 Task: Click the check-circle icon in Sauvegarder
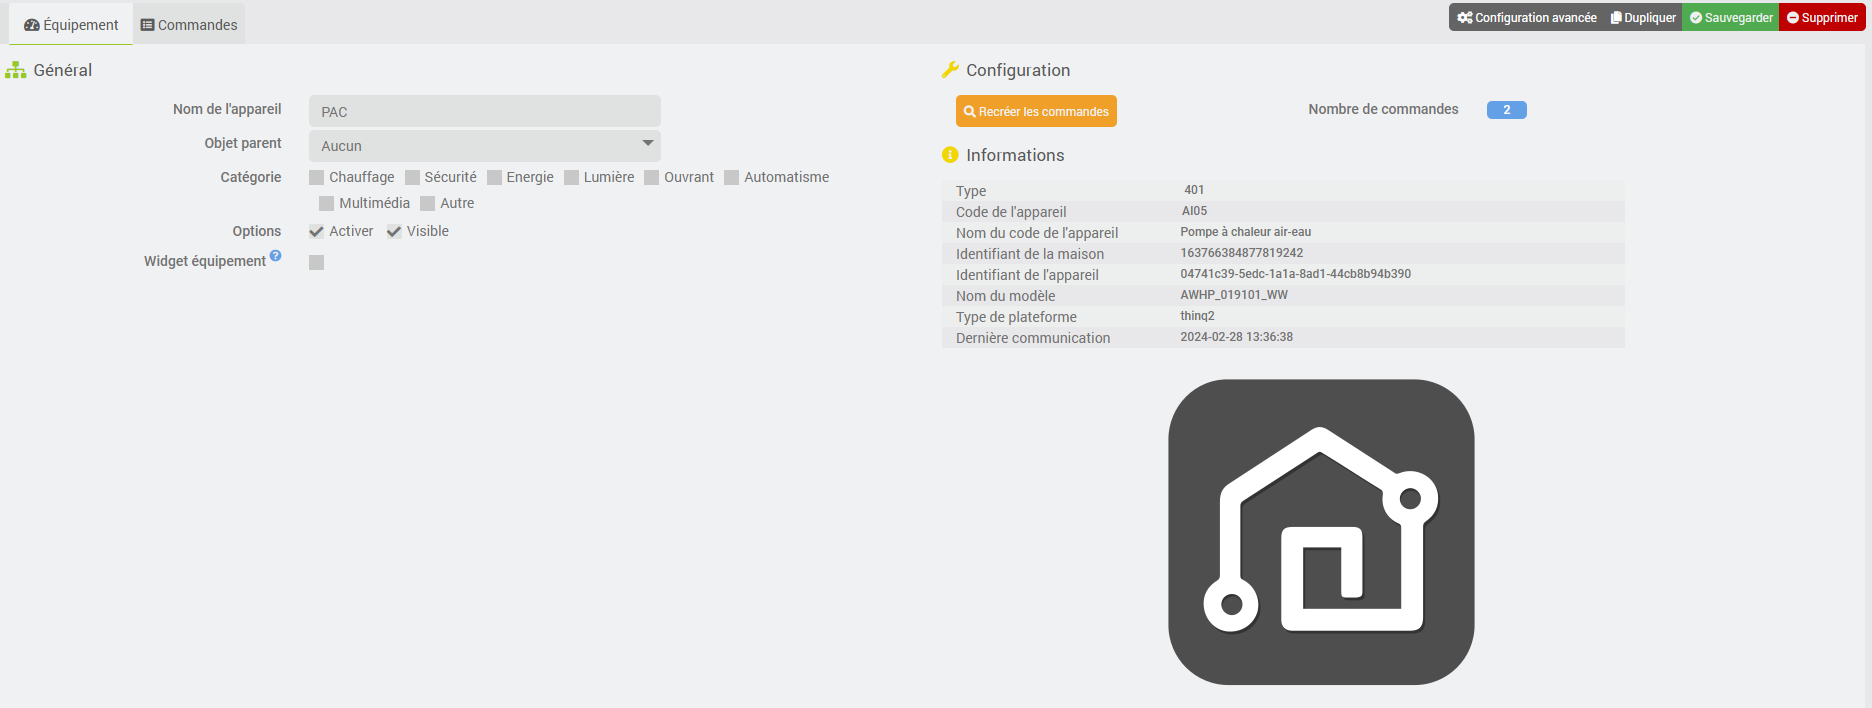coord(1696,18)
